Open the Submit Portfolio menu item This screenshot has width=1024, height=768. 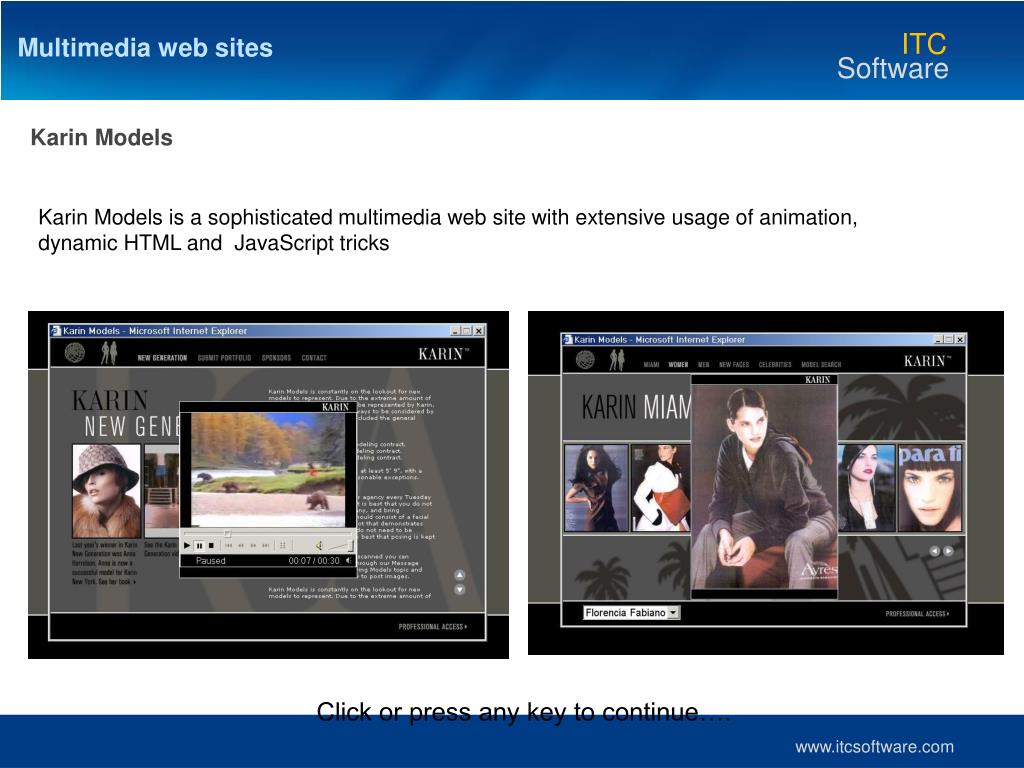coord(224,358)
